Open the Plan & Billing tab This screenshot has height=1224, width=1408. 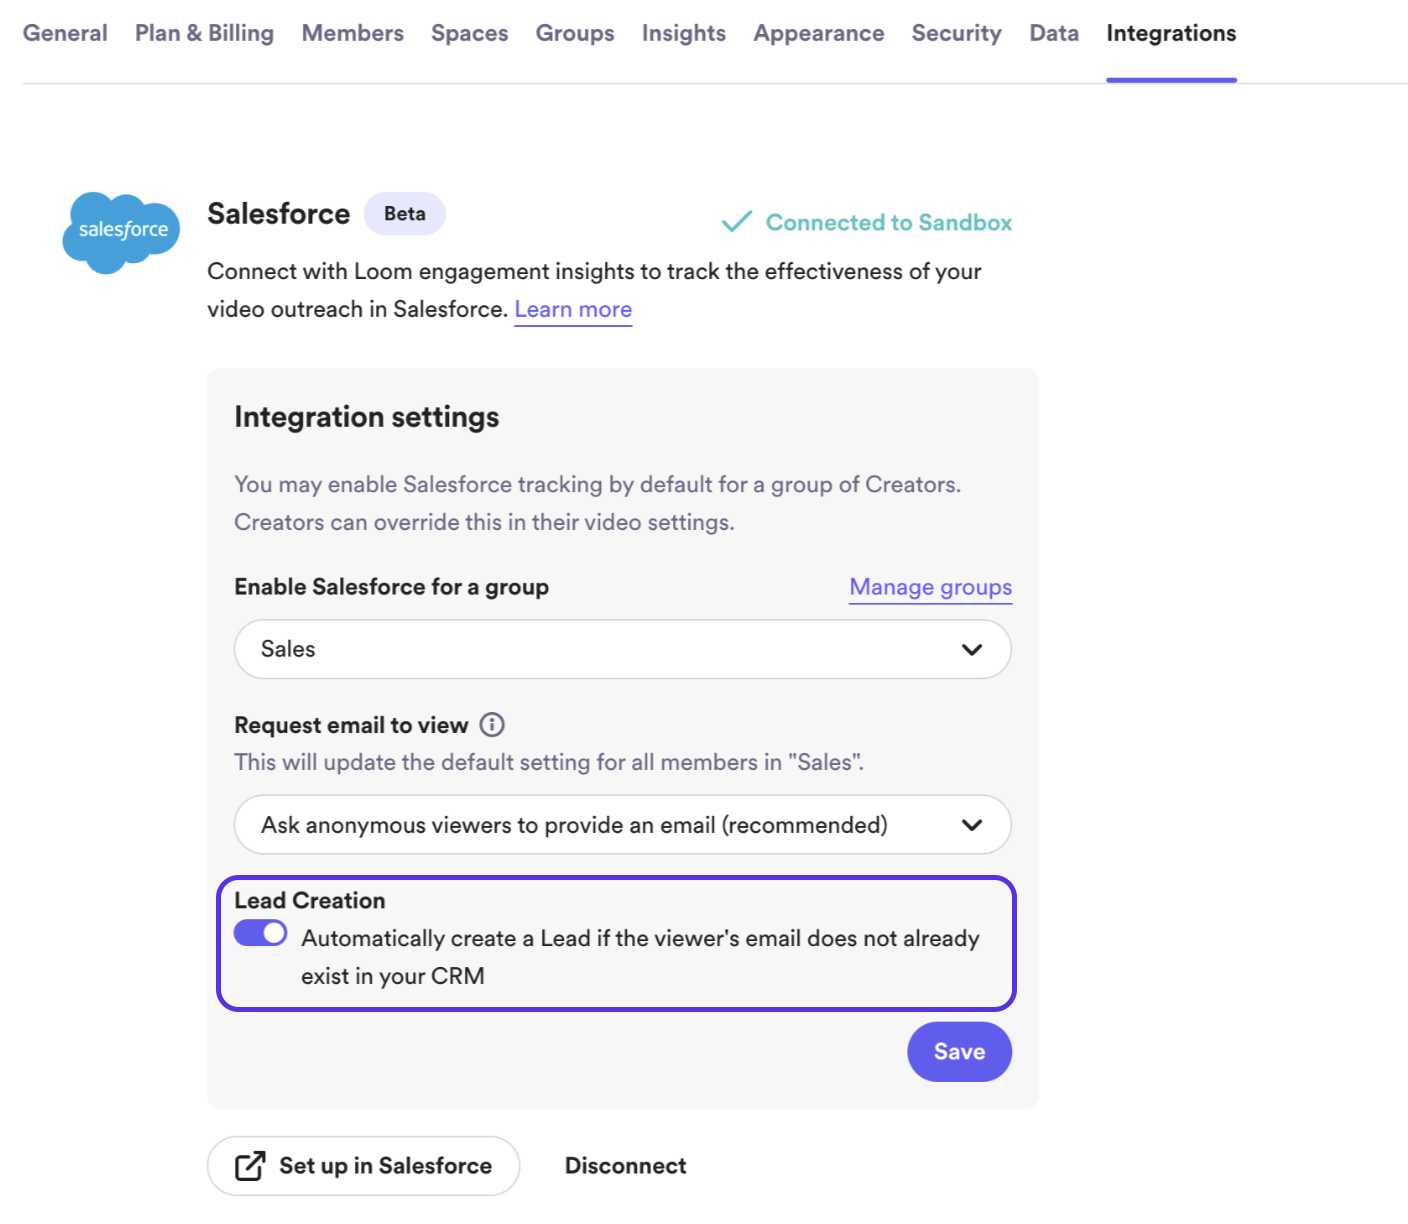pos(203,33)
